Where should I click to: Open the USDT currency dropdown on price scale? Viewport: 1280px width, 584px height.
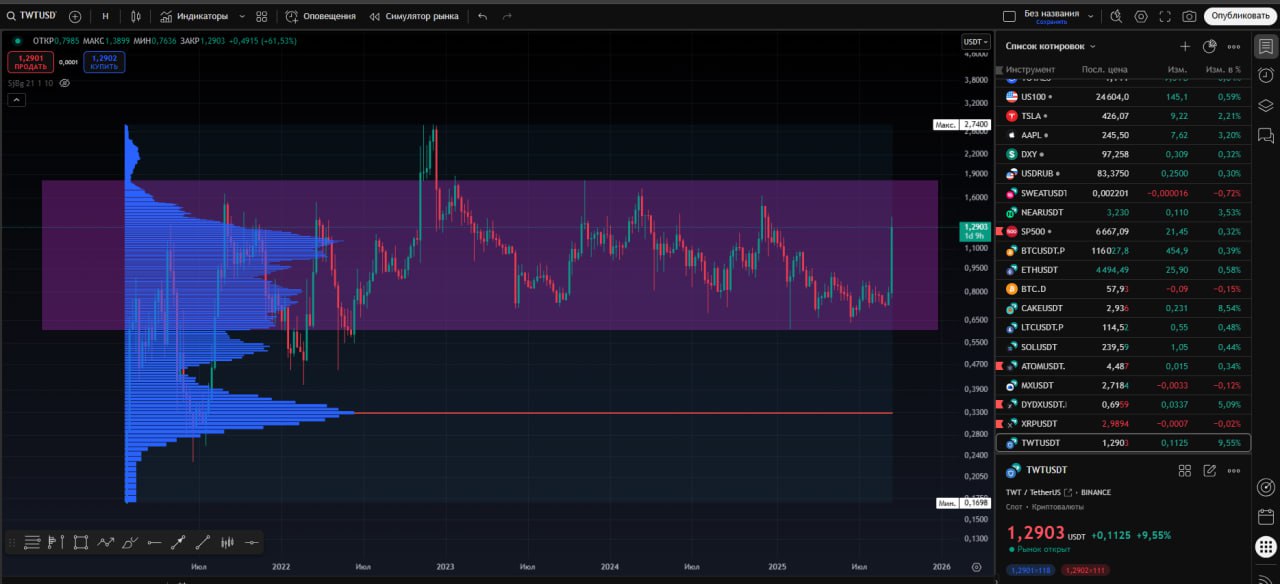click(976, 42)
